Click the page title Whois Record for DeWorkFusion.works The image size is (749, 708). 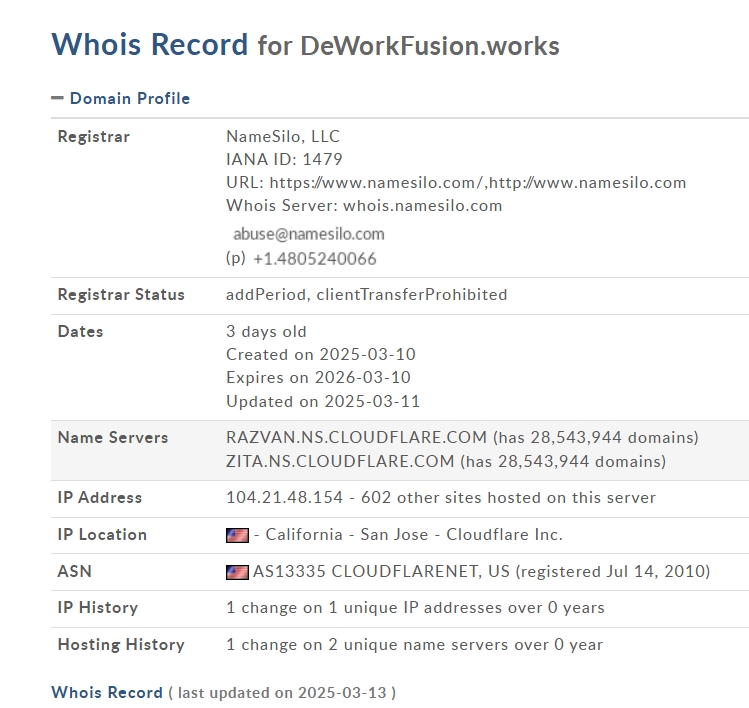305,45
